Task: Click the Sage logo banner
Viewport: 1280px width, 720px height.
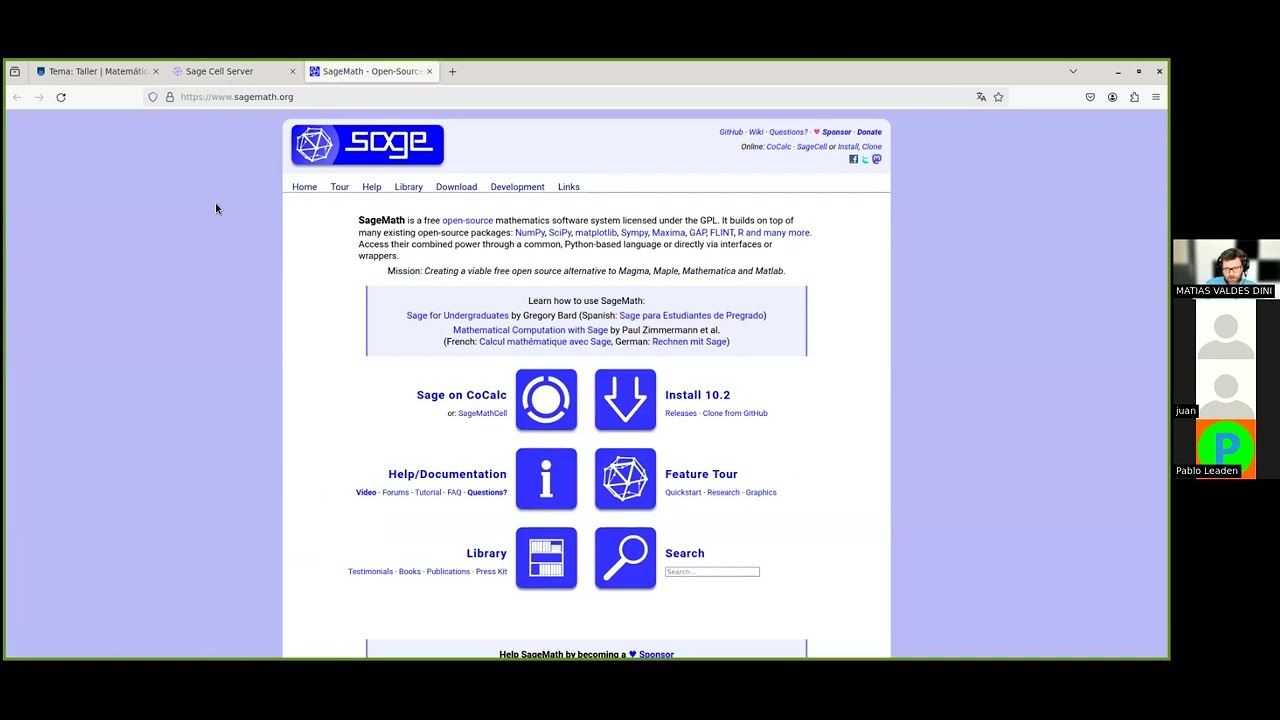Action: click(367, 145)
